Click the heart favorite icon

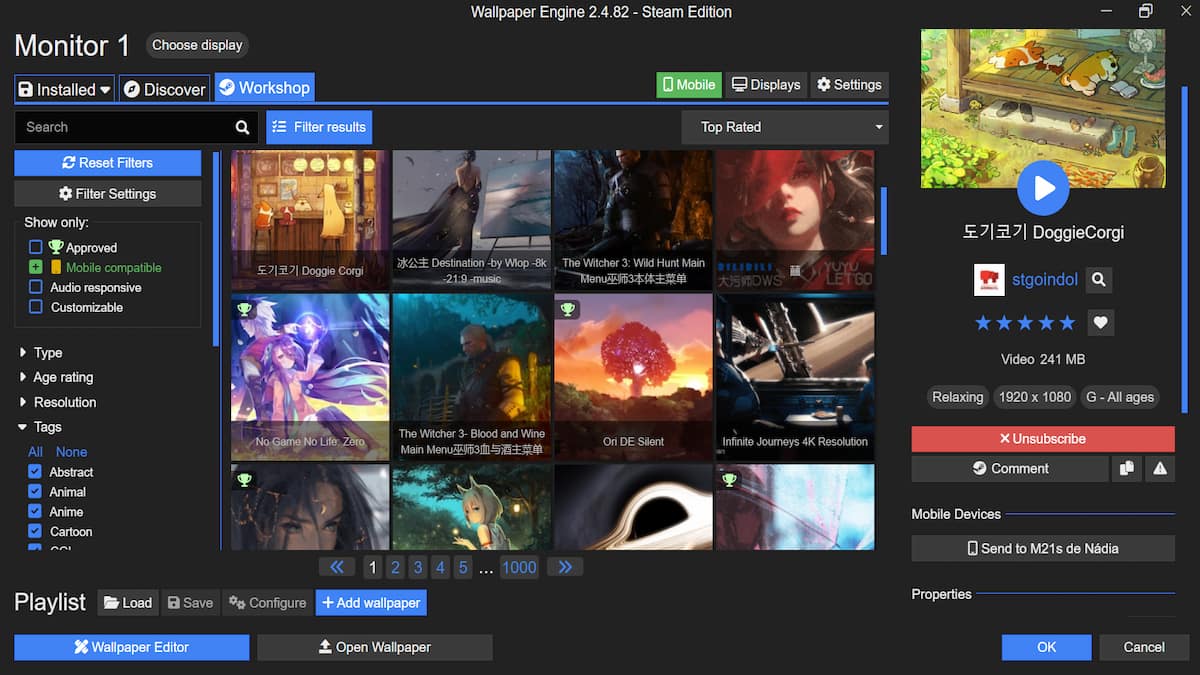pos(1100,323)
